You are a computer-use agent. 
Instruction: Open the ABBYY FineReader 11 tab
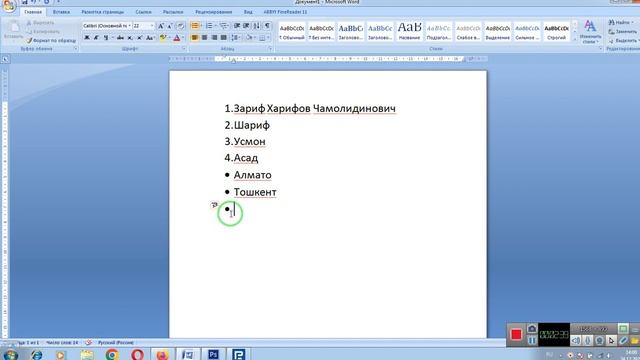point(285,12)
